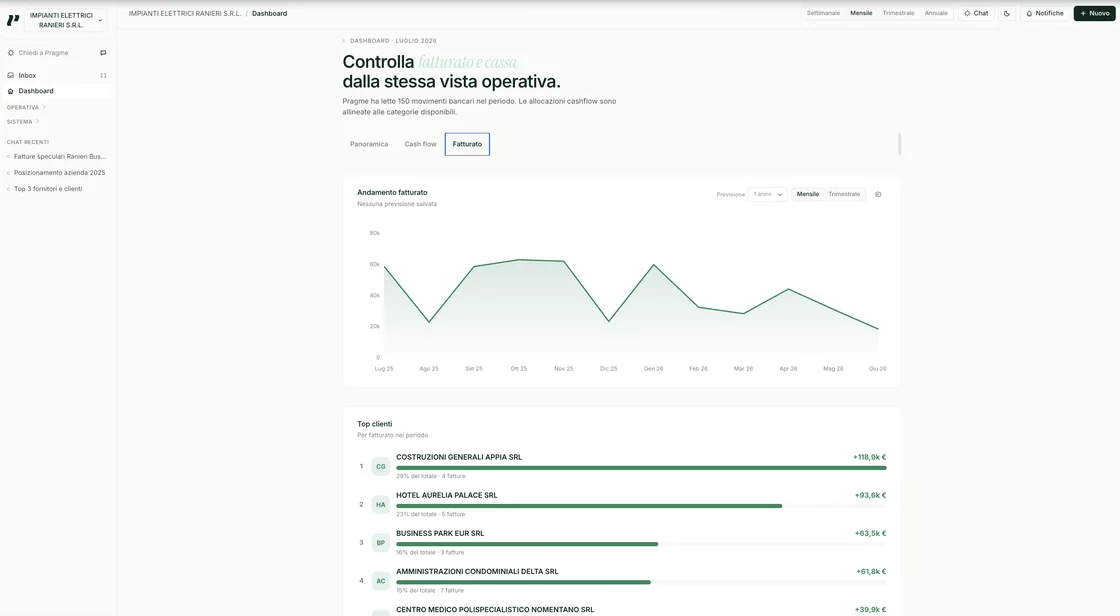Click progress bar of BUSINESS PARK EUR SRL
This screenshot has height=616, width=1120.
(641, 544)
